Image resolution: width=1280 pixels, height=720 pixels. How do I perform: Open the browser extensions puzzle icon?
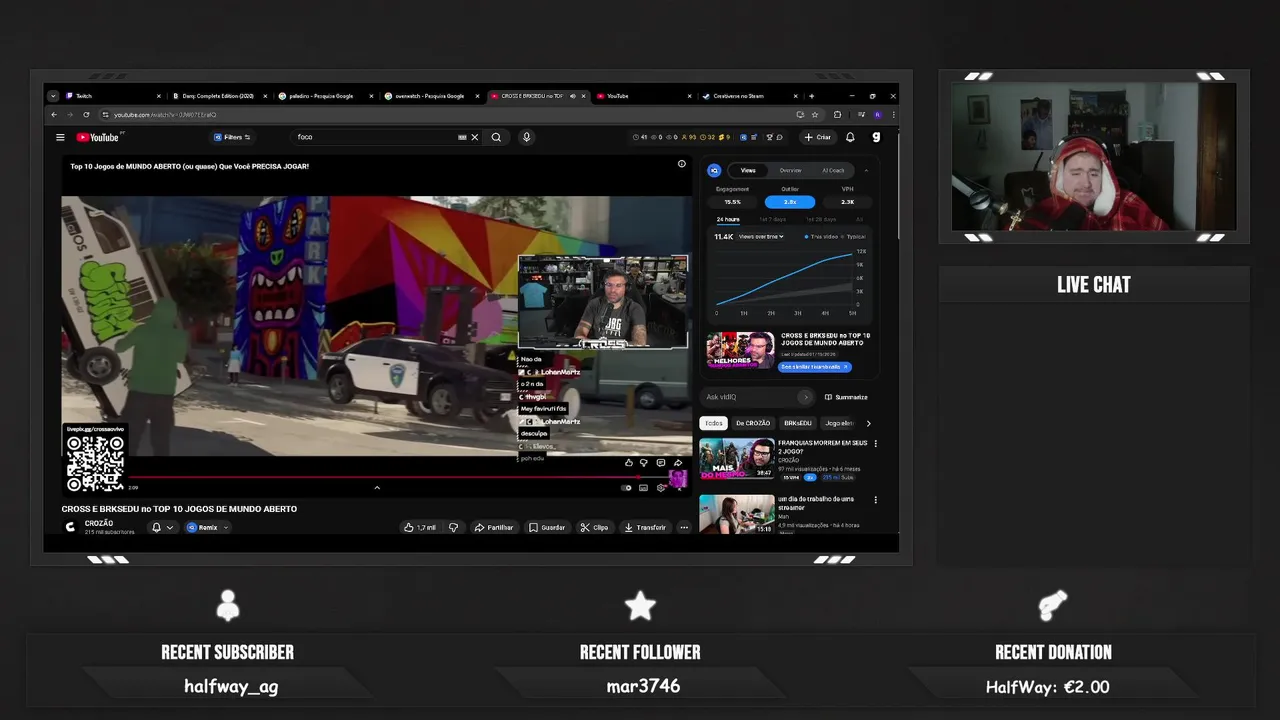(838, 114)
